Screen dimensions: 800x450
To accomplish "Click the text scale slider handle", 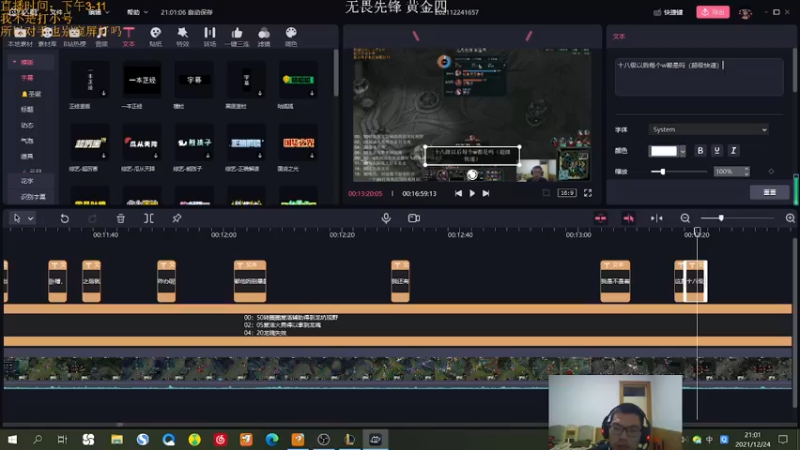I will pyautogui.click(x=662, y=171).
